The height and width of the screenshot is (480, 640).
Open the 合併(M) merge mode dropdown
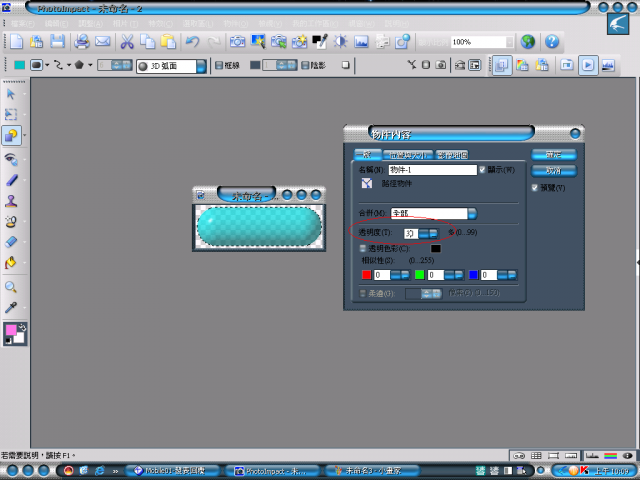(472, 213)
